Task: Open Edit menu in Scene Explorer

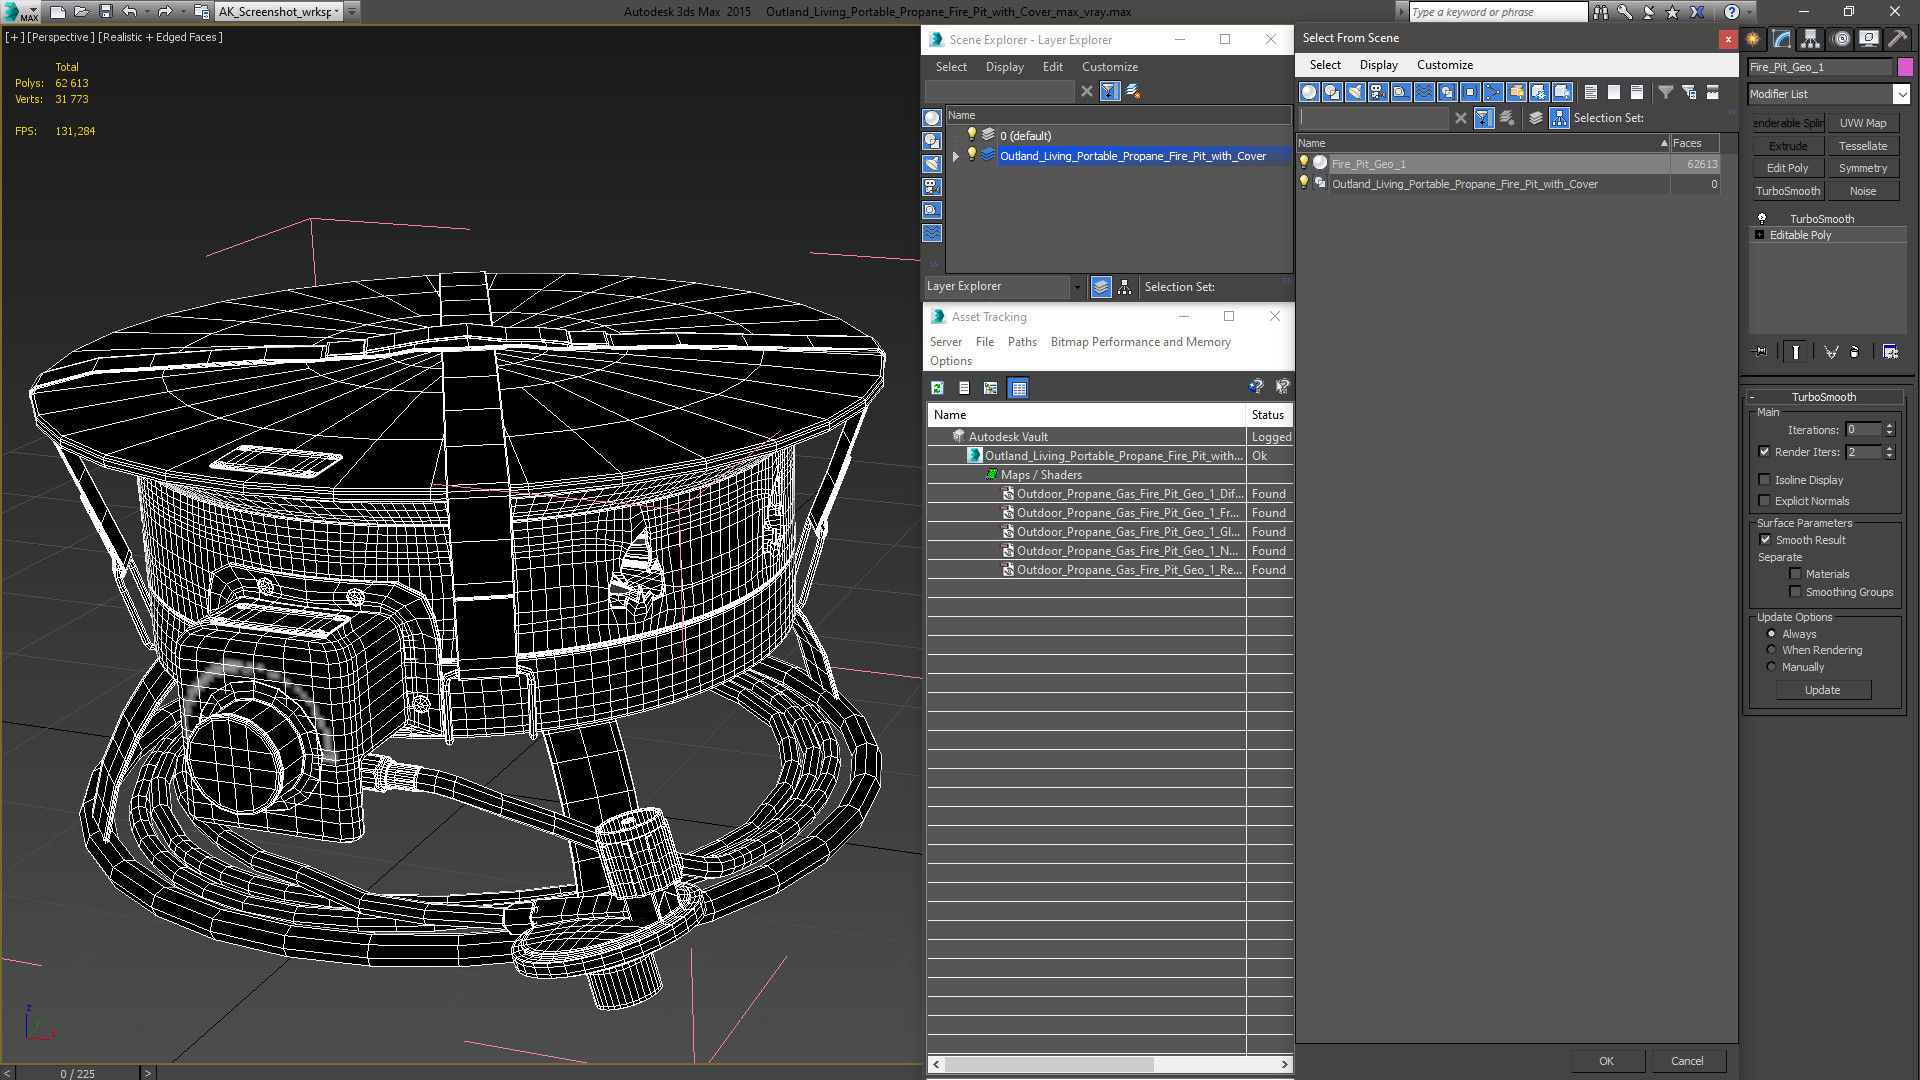Action: click(x=1052, y=67)
